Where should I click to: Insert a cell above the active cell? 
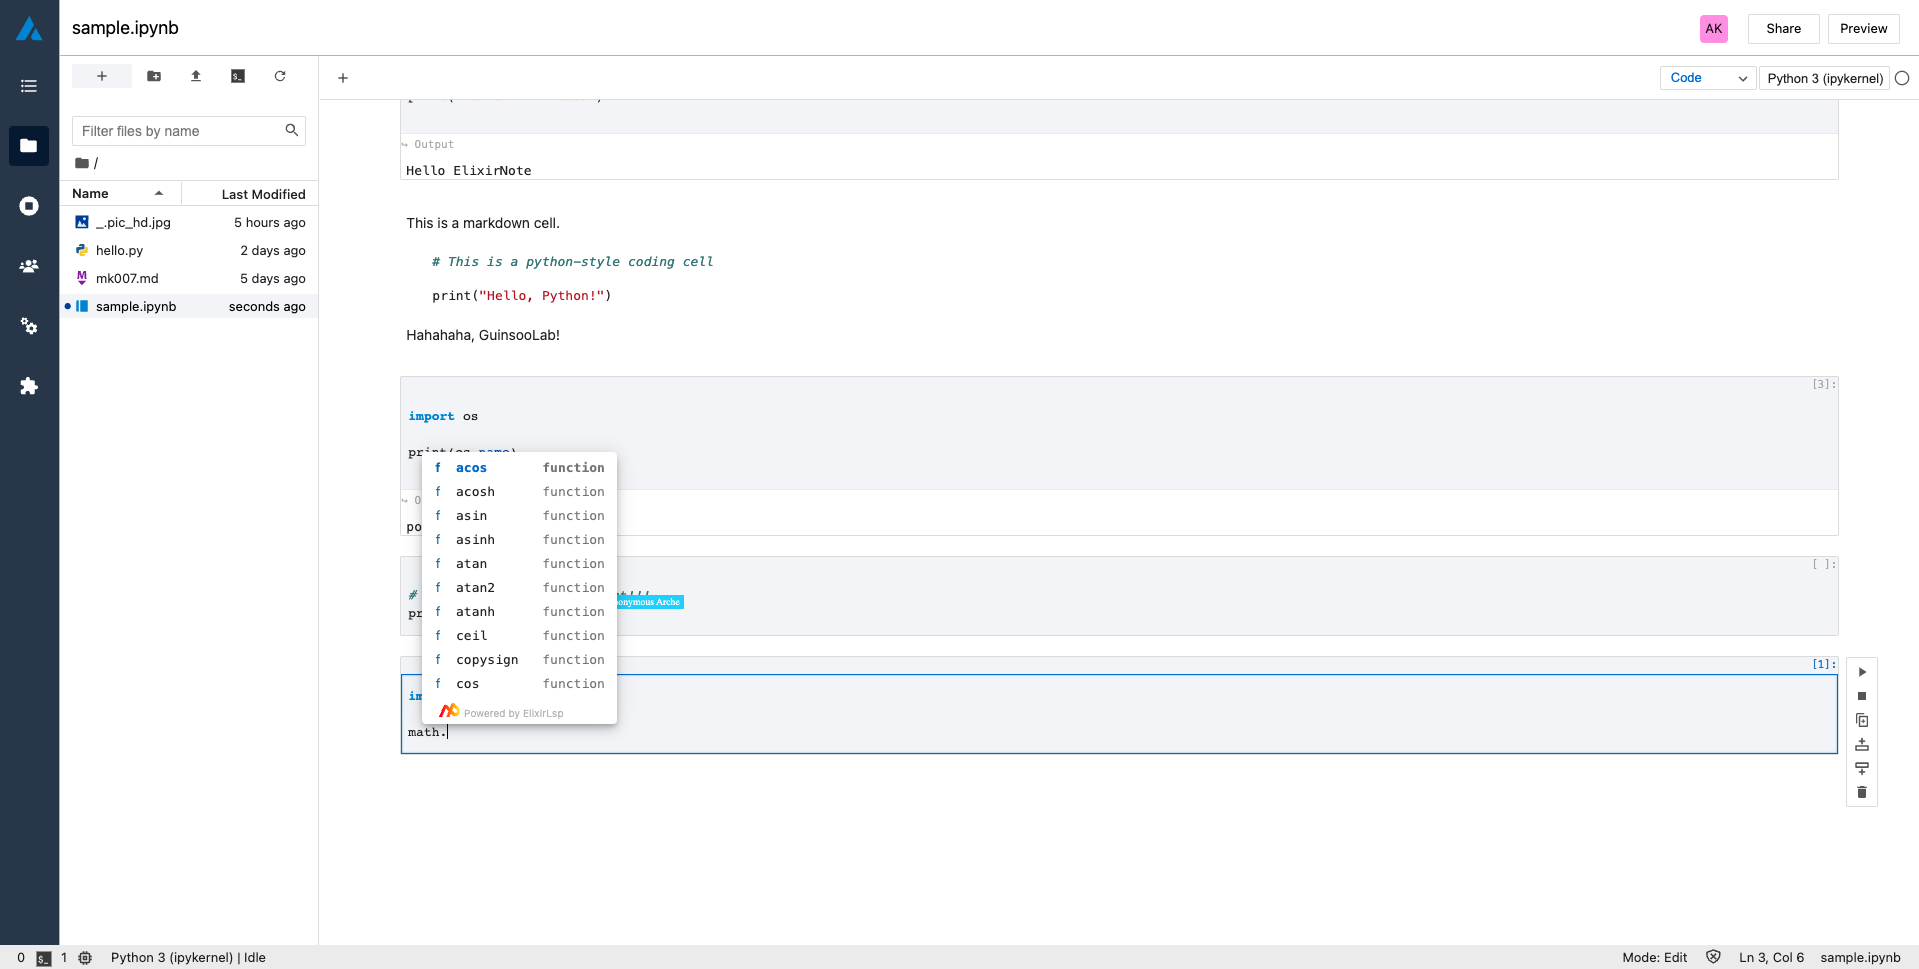[x=1862, y=744]
